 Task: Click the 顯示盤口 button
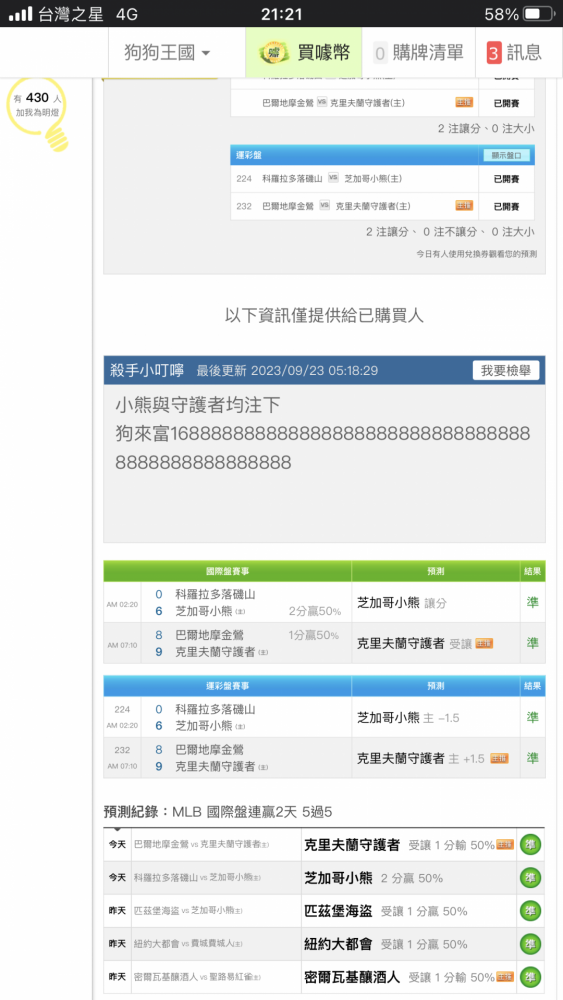(x=506, y=155)
